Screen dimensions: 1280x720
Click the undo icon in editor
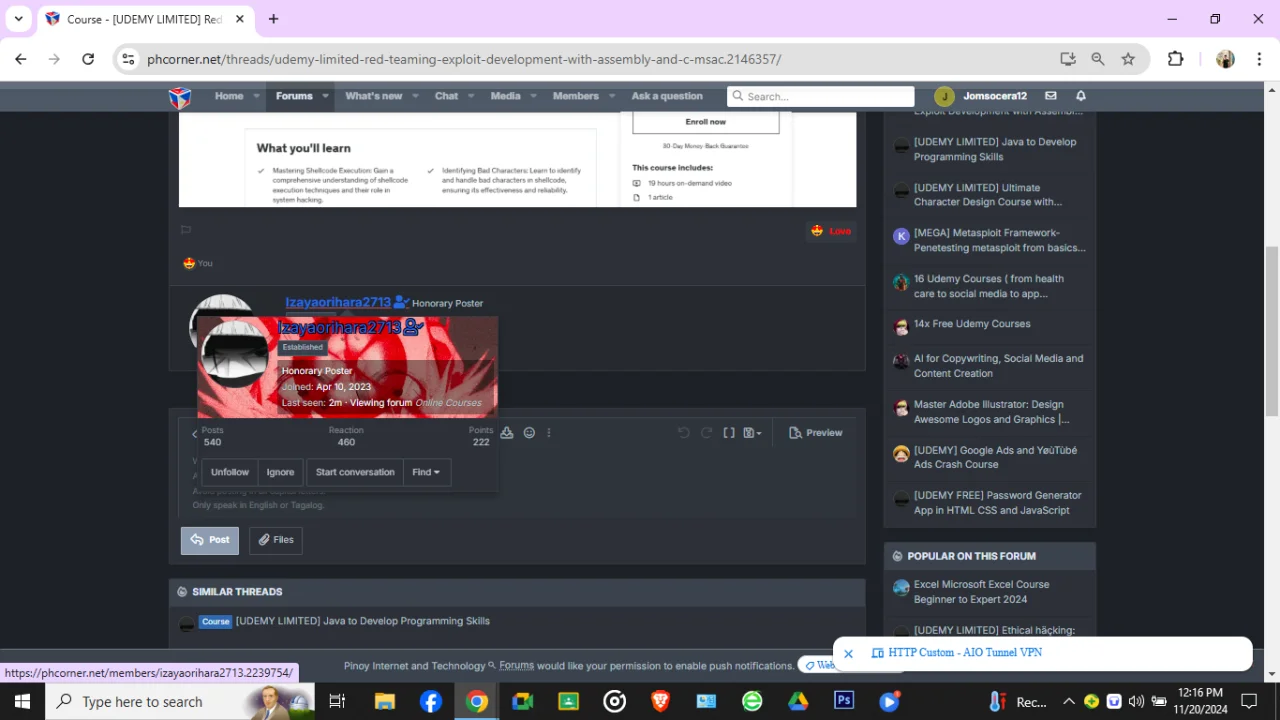(x=684, y=433)
